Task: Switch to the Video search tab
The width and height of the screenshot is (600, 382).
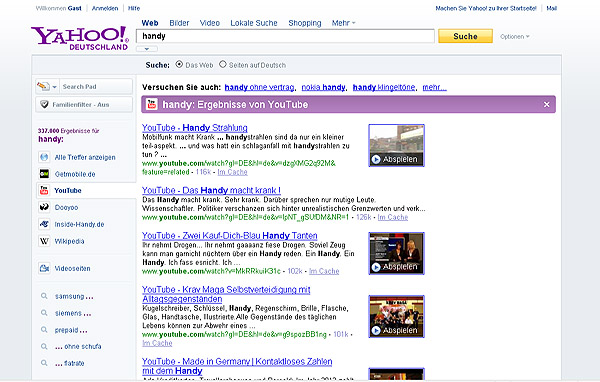Action: click(x=210, y=23)
